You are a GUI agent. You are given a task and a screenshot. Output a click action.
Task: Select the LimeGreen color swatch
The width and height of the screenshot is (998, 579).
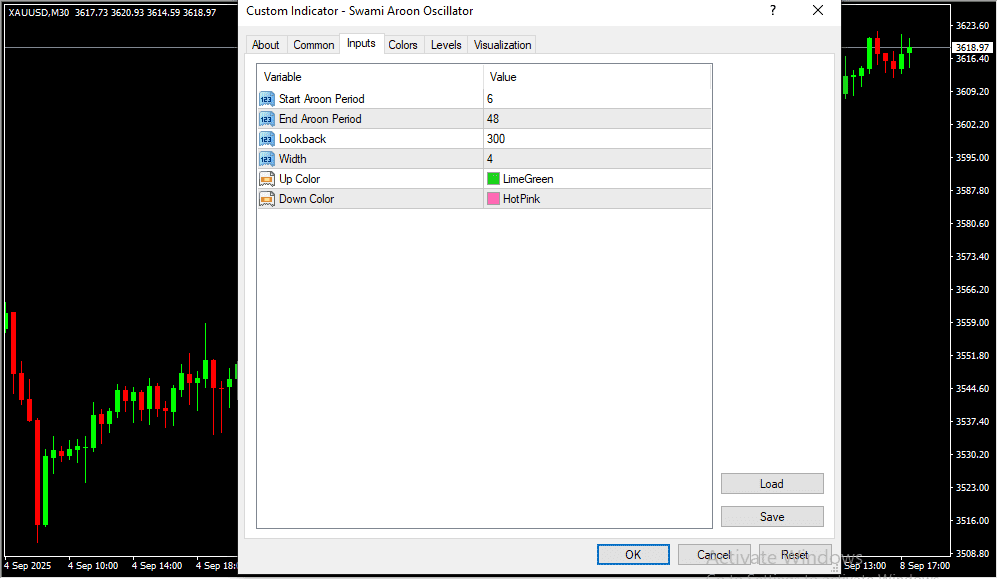click(493, 179)
